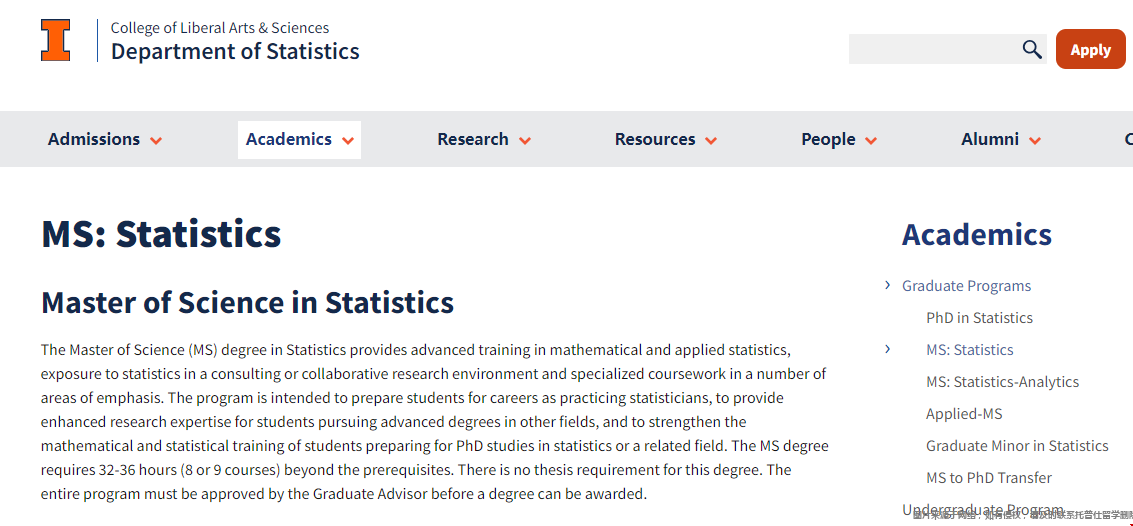Expand the People dropdown chevron
Image resolution: width=1133 pixels, height=526 pixels.
871,141
